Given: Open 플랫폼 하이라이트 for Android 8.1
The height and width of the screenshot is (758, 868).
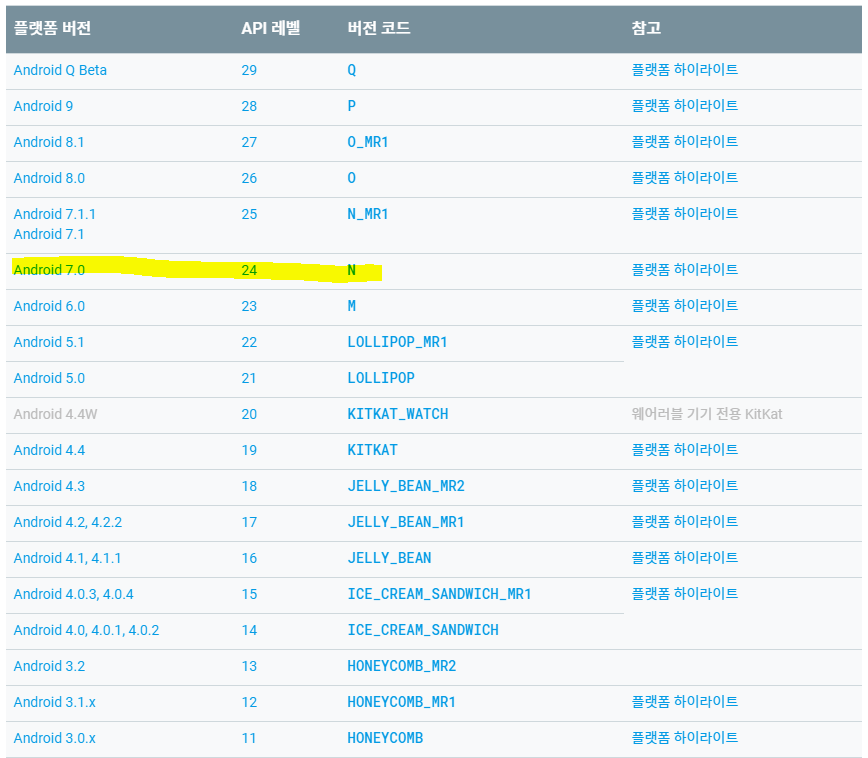Looking at the screenshot, I should [x=685, y=142].
